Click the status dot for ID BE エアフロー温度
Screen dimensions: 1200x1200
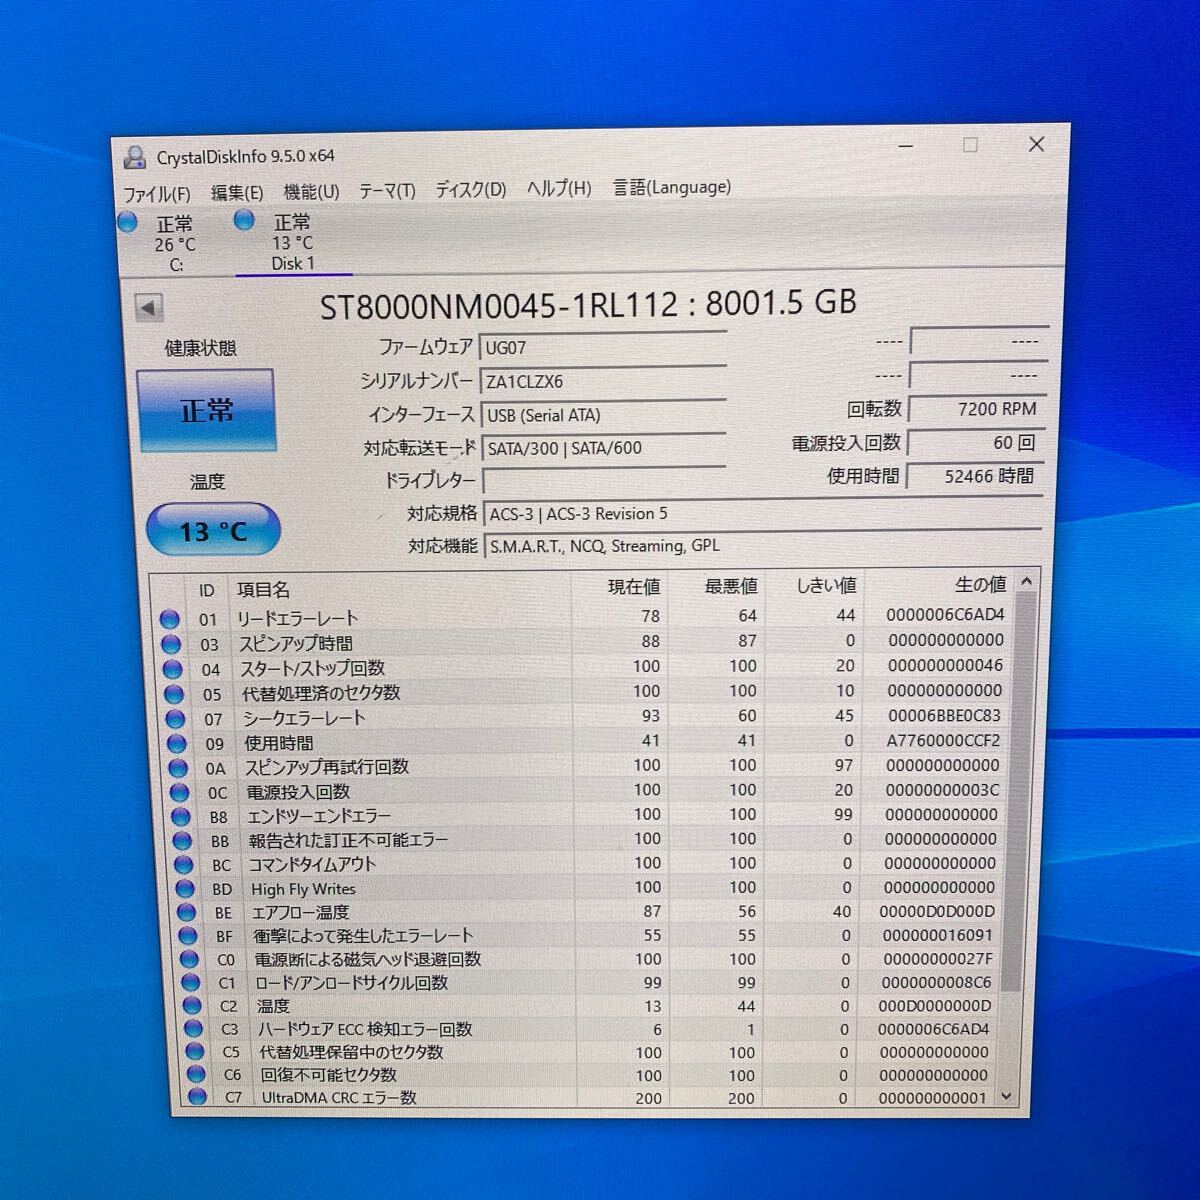[186, 913]
